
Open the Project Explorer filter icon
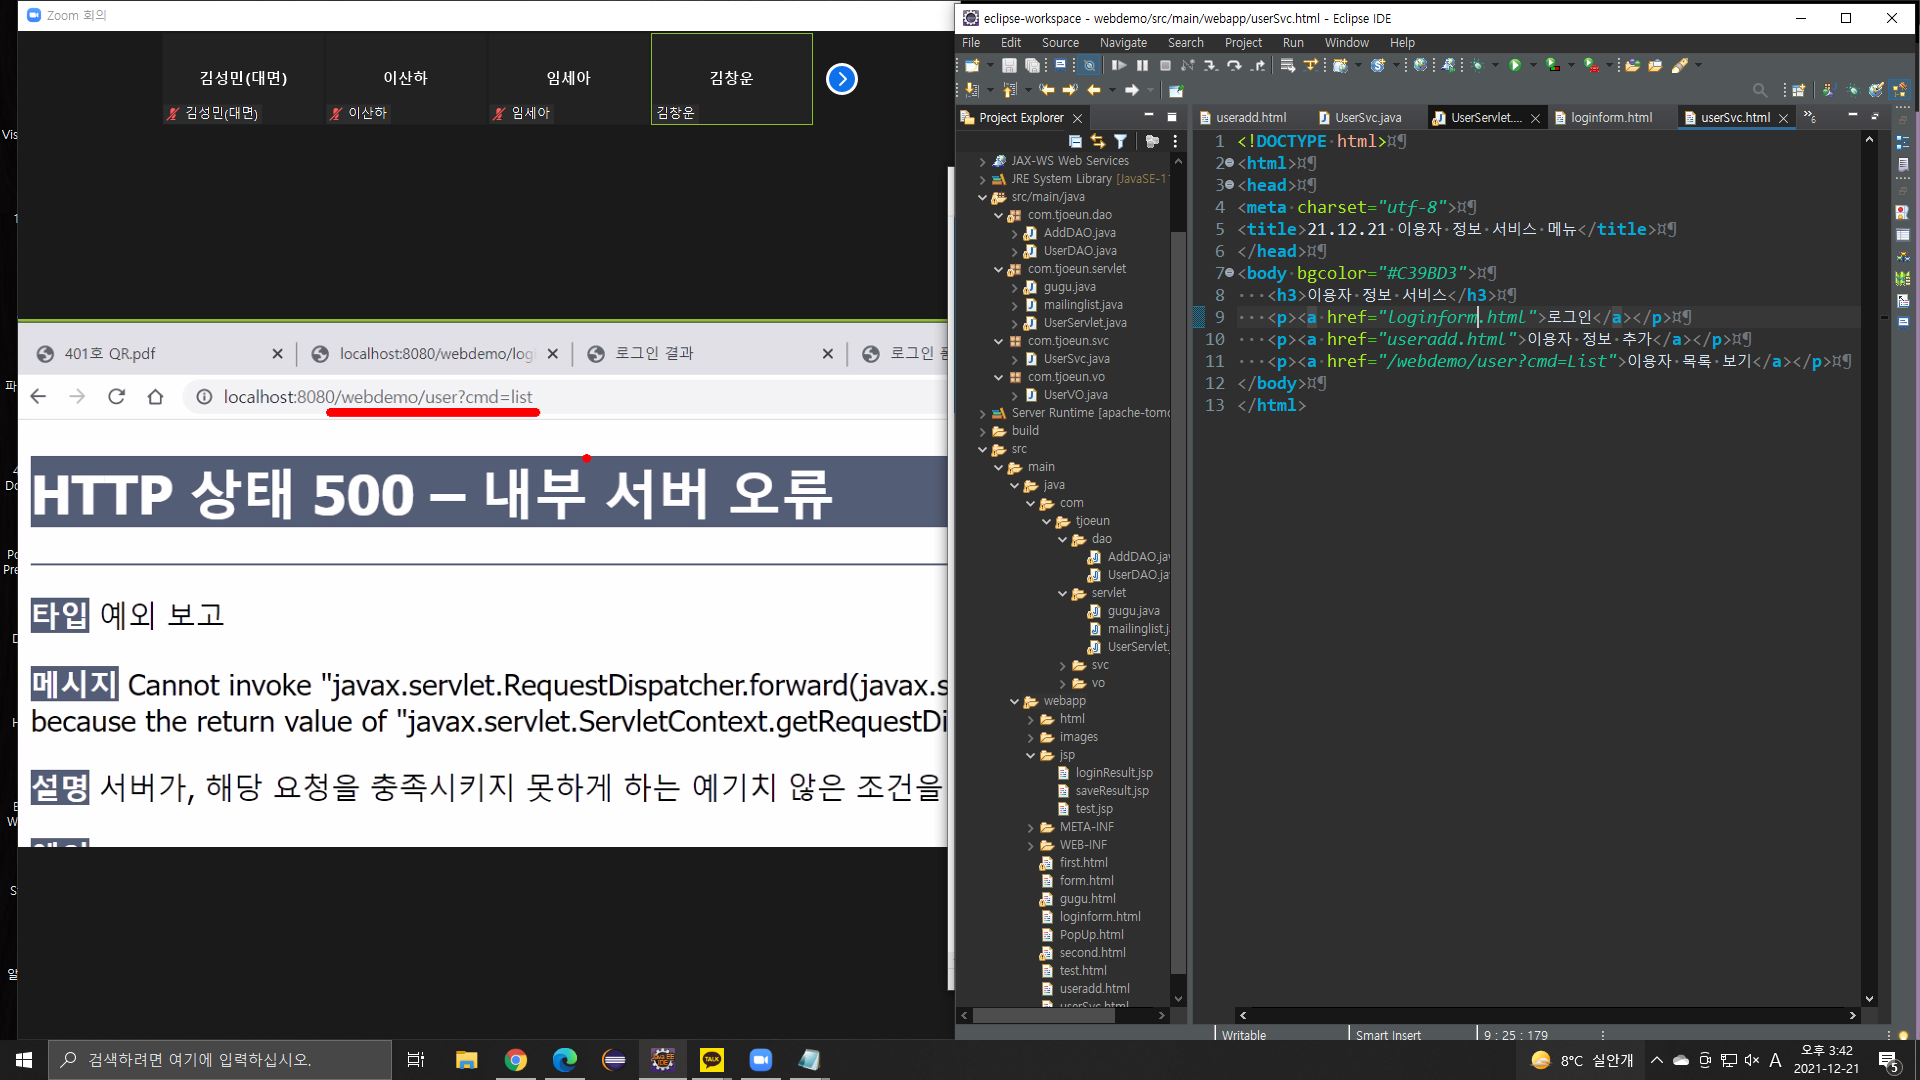[x=1121, y=141]
